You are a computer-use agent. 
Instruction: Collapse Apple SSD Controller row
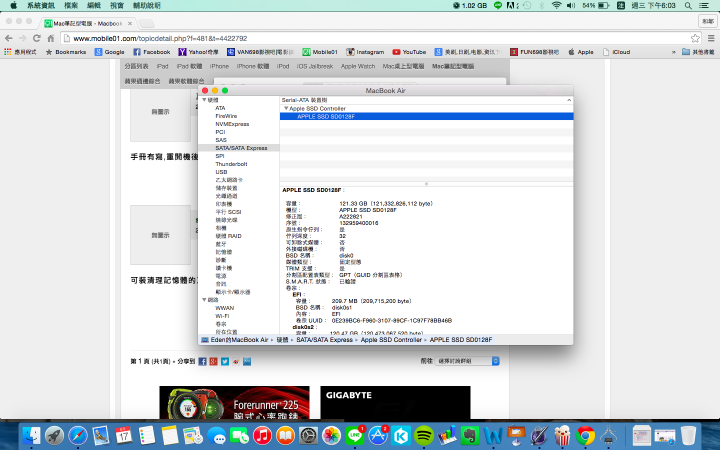286,108
